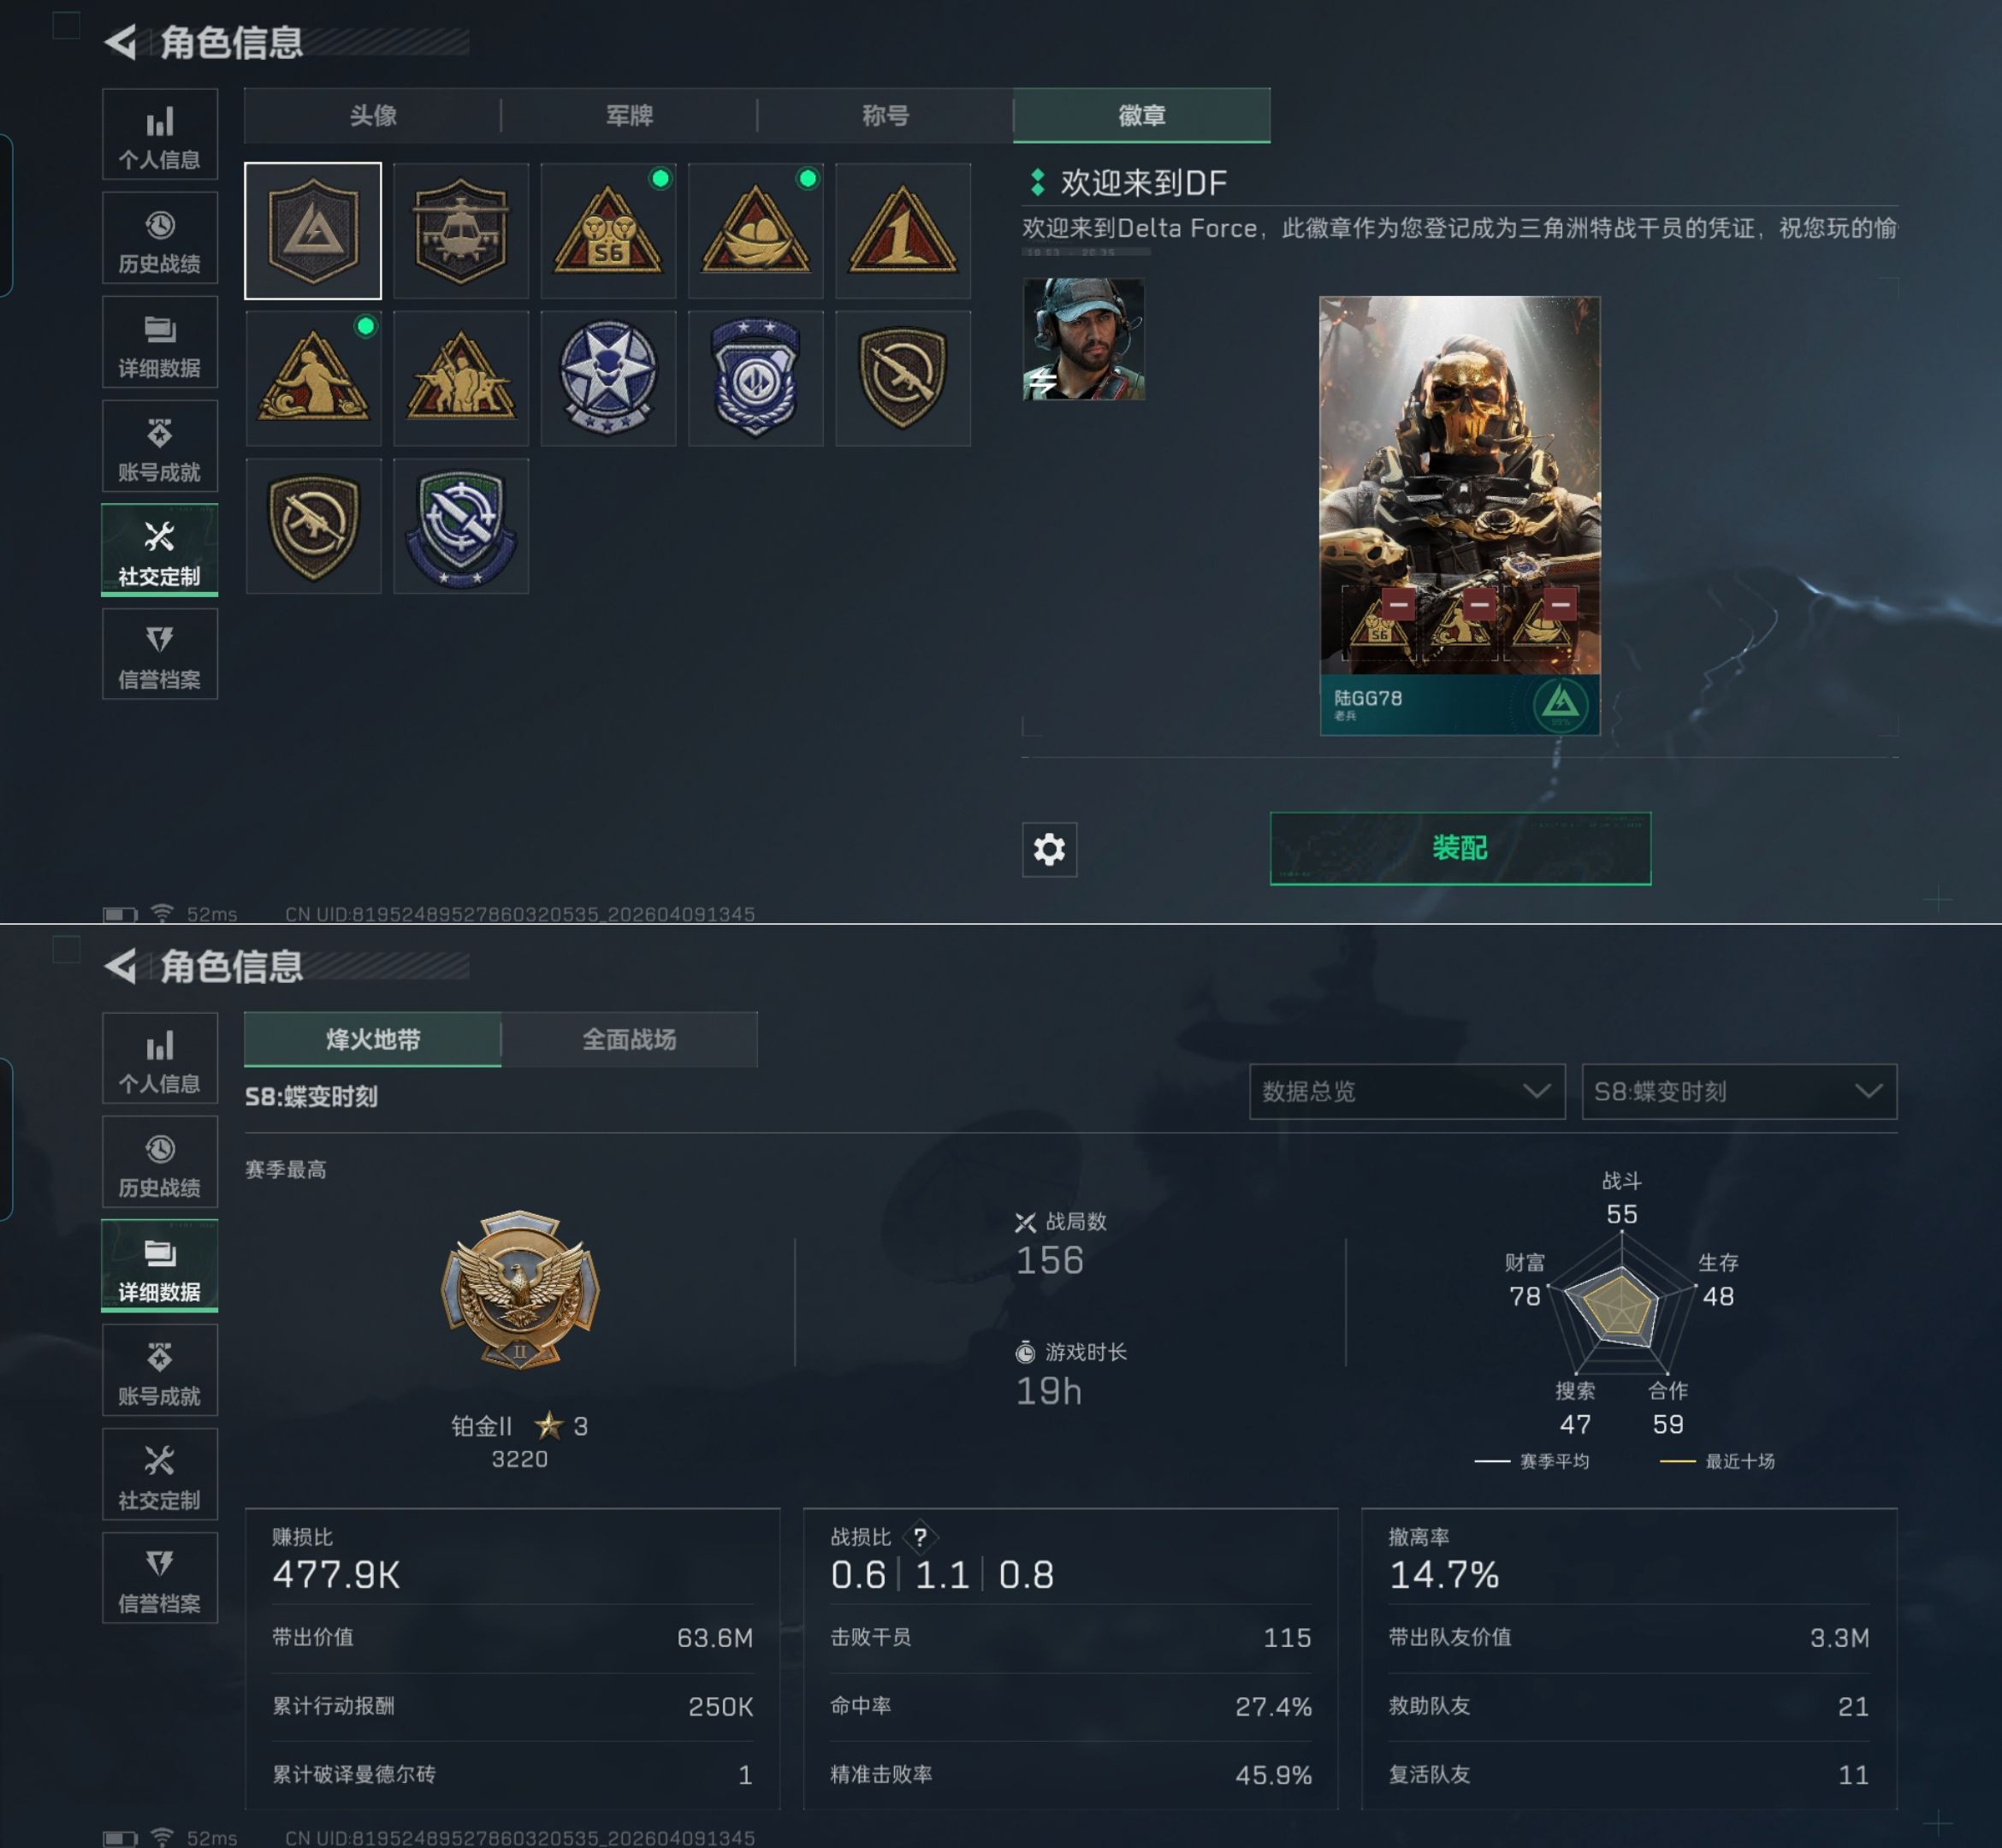Screen dimensions: 2002x1848
Task: Pick the green knife shield badge
Action: coord(461,526)
